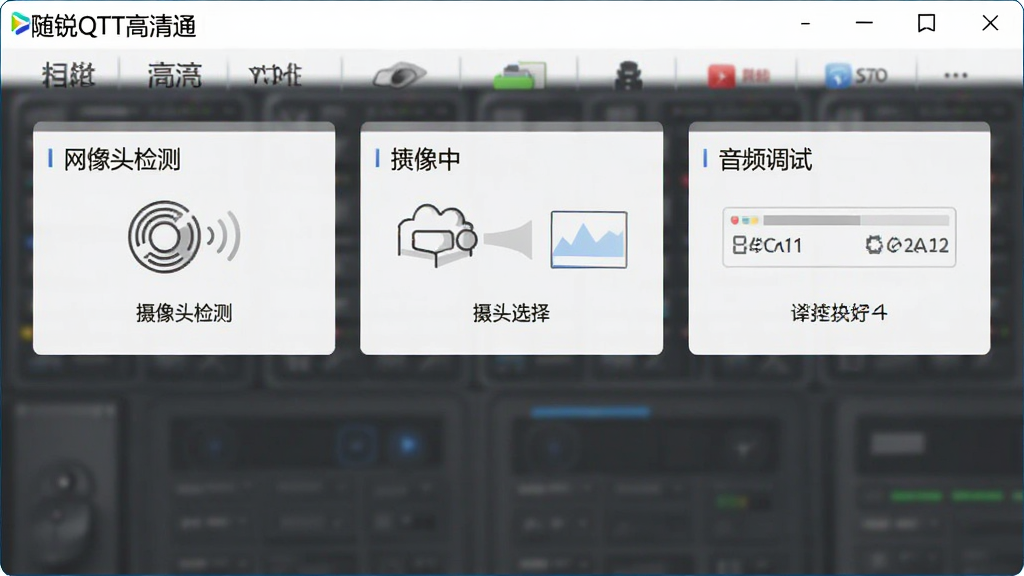This screenshot has height=576, width=1024.
Task: Click the label under the audio debug meter
Action: tap(839, 313)
